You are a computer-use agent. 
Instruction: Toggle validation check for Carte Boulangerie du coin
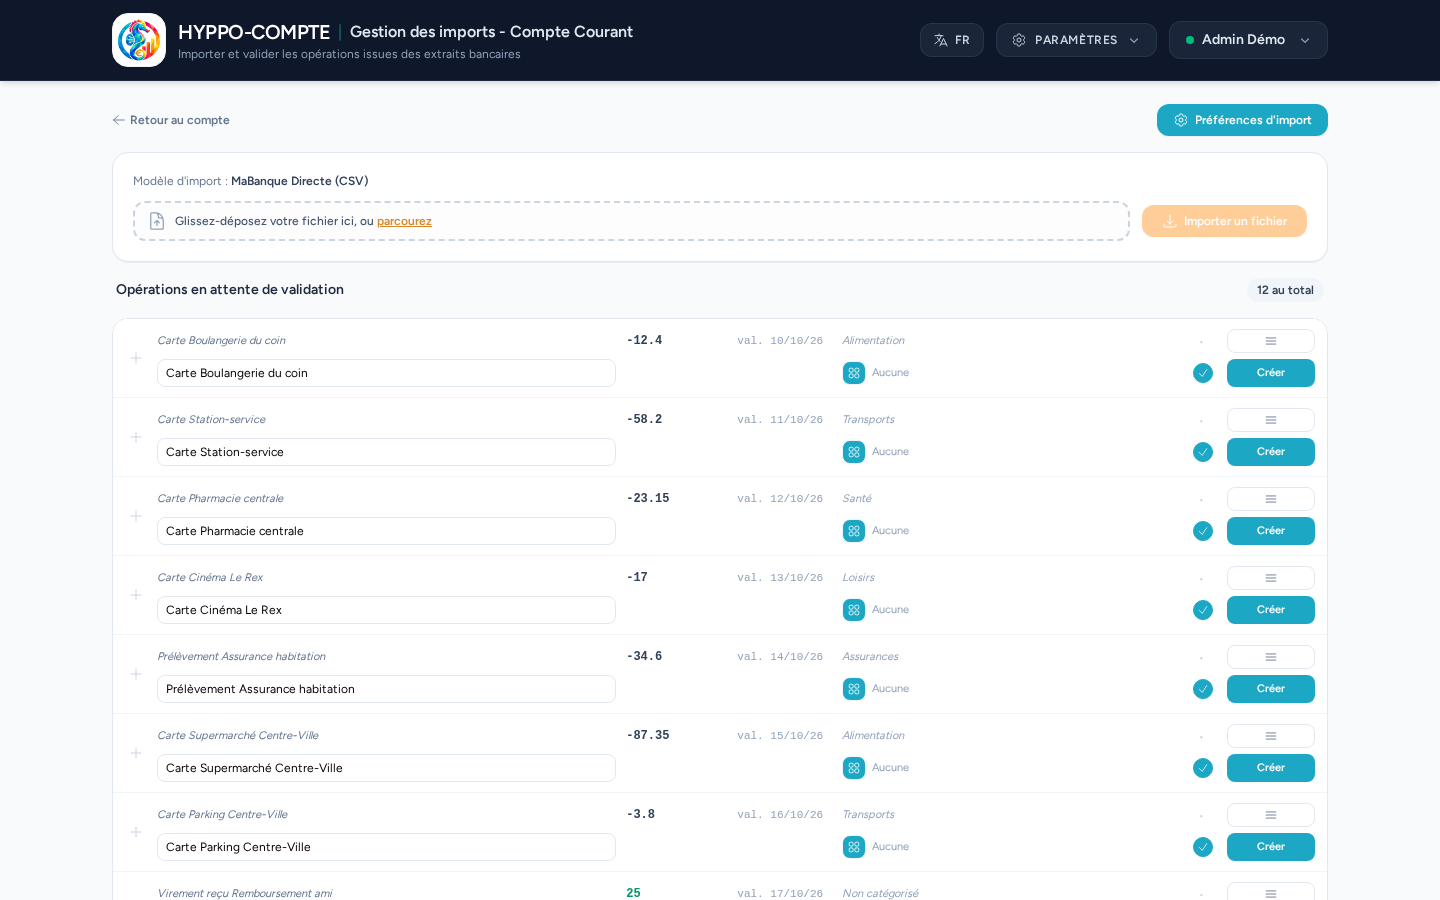pyautogui.click(x=1203, y=373)
